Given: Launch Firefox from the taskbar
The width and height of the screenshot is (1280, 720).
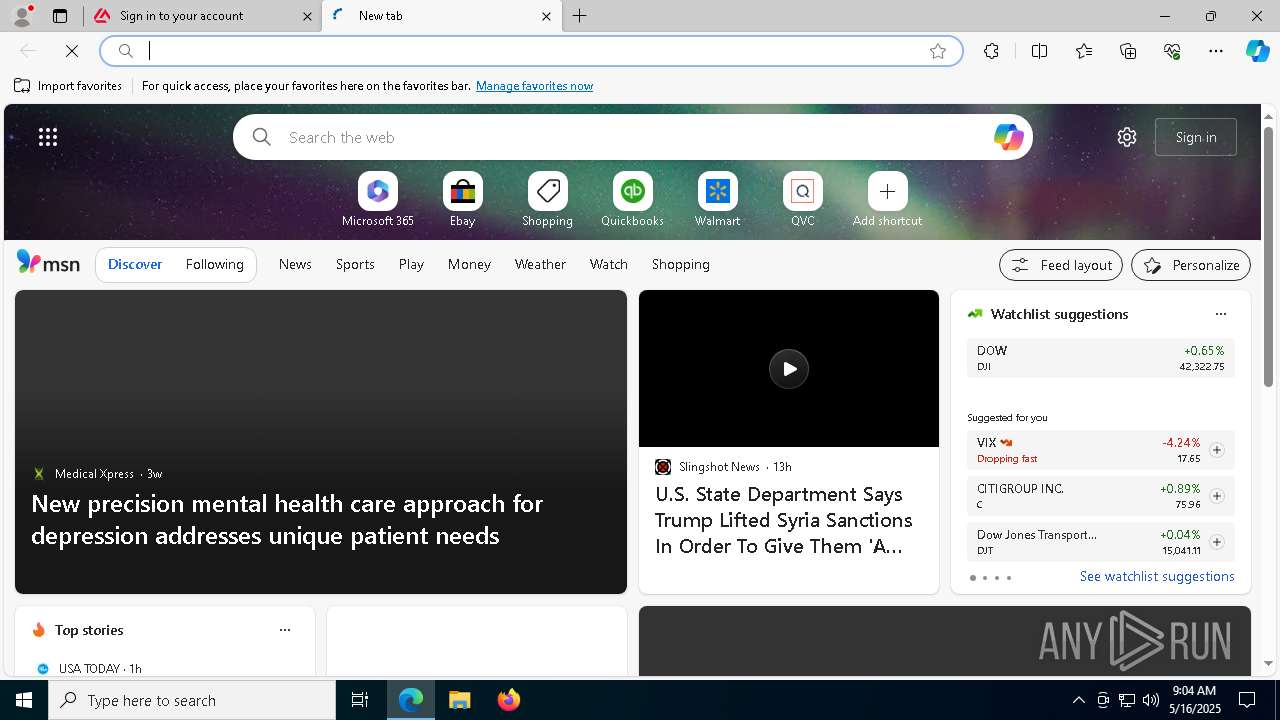Looking at the screenshot, I should [508, 700].
